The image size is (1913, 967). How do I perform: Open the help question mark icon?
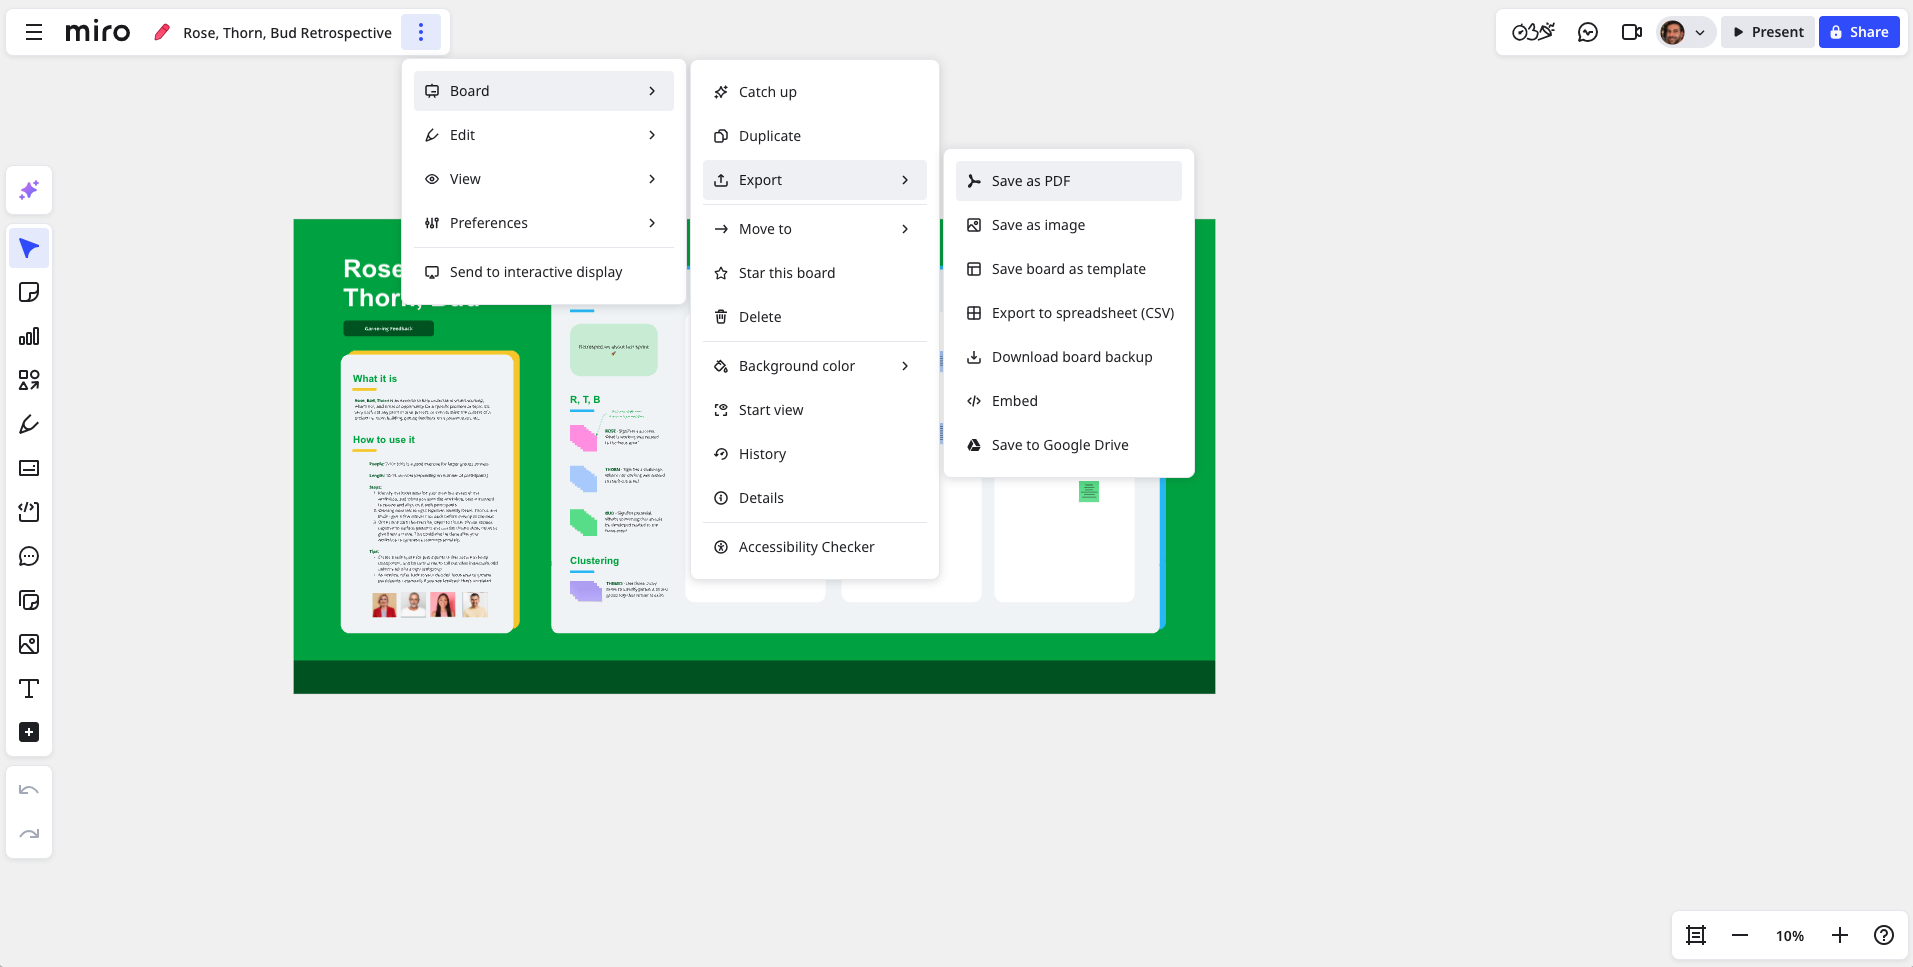tap(1883, 935)
